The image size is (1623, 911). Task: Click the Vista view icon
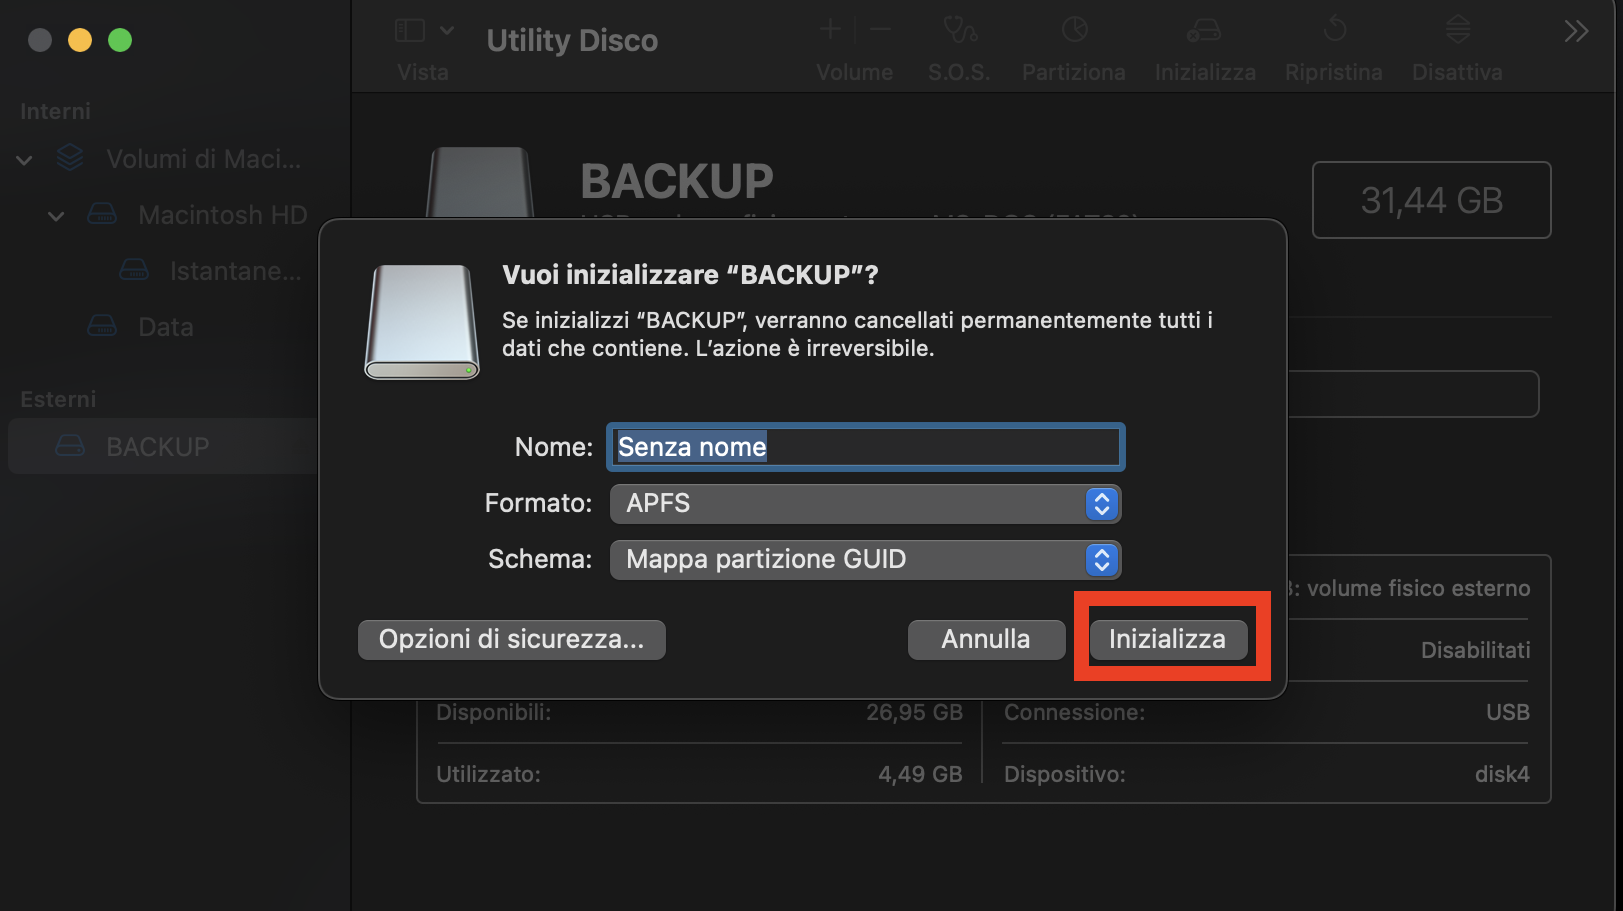click(x=409, y=29)
